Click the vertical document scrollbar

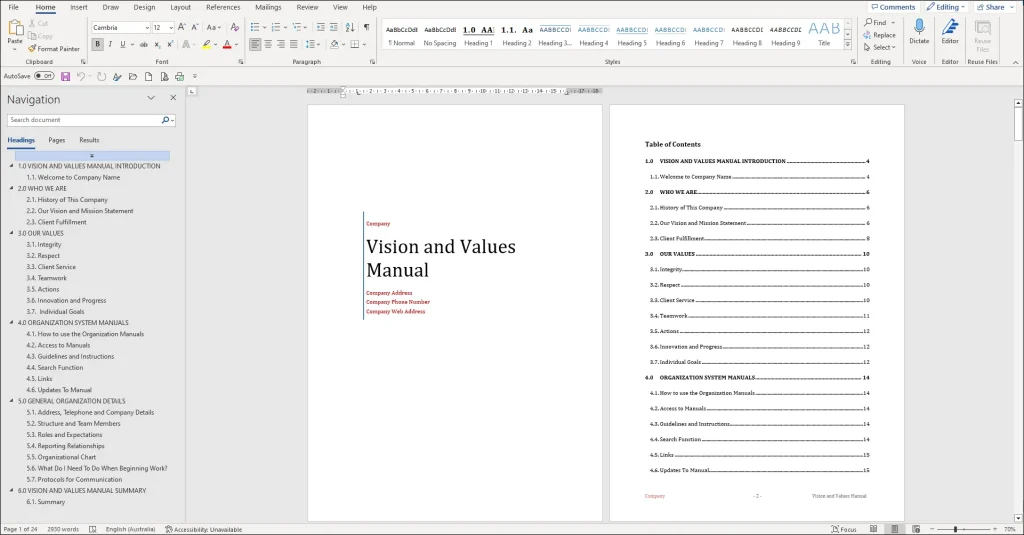coord(1018,124)
